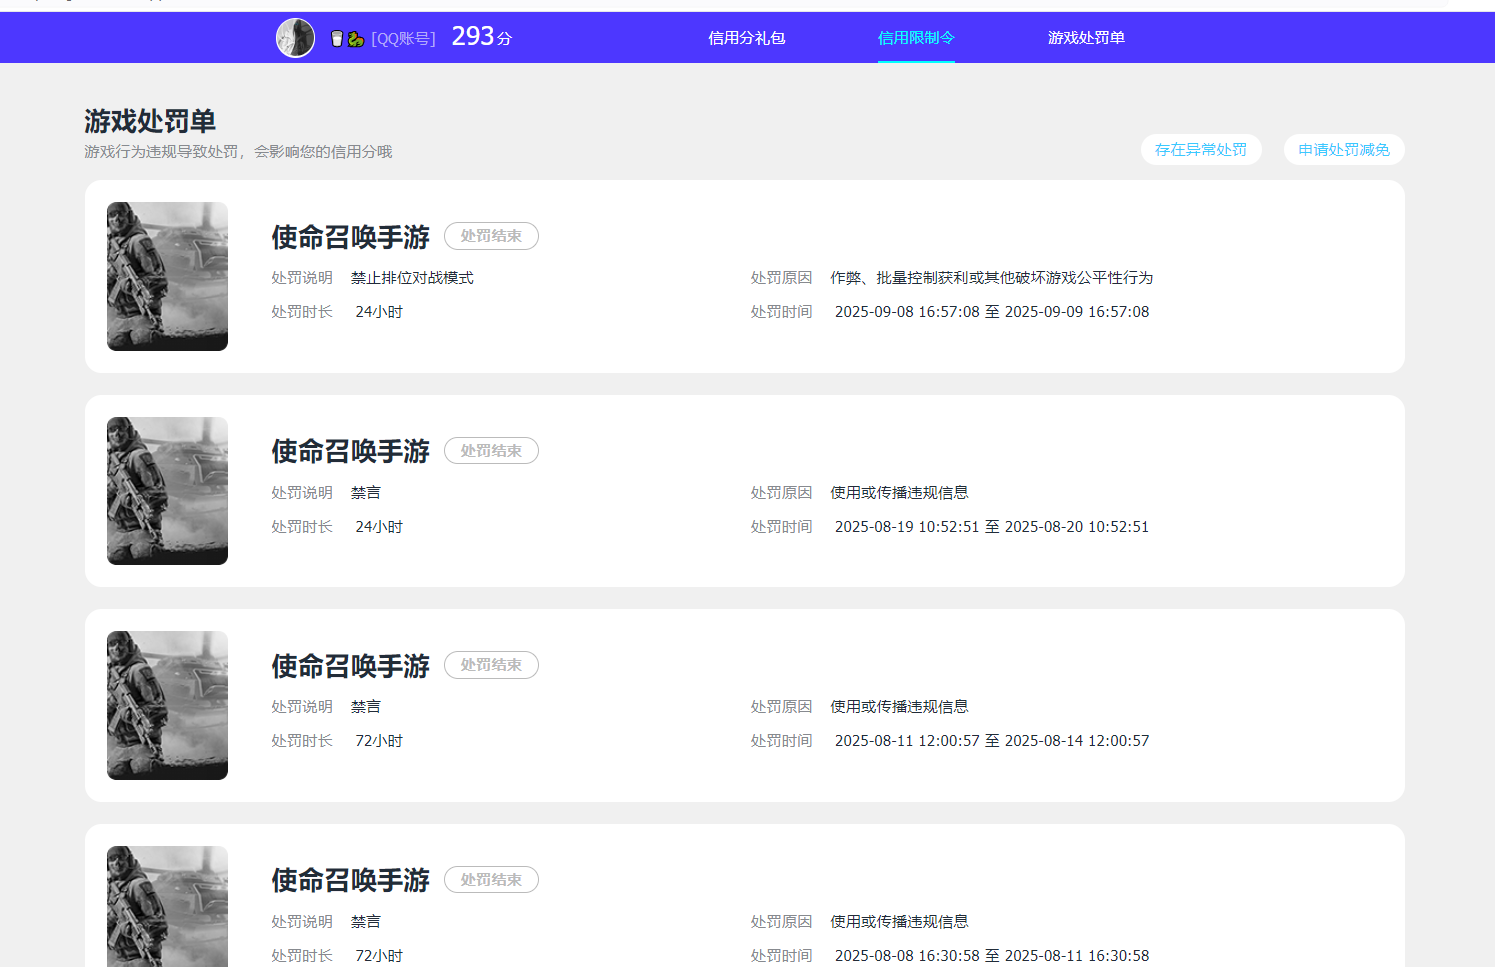The width and height of the screenshot is (1495, 967).
Task: Click game thumbnail of the 2025-08-11 penalty
Action: pos(167,706)
